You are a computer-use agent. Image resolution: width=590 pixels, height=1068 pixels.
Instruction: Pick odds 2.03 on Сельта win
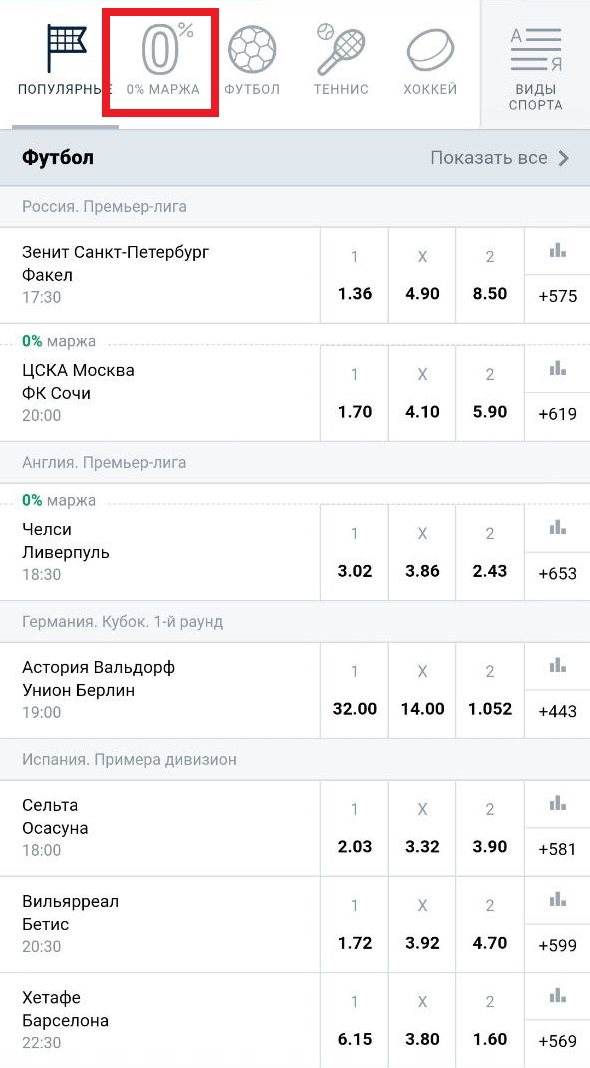click(x=354, y=828)
